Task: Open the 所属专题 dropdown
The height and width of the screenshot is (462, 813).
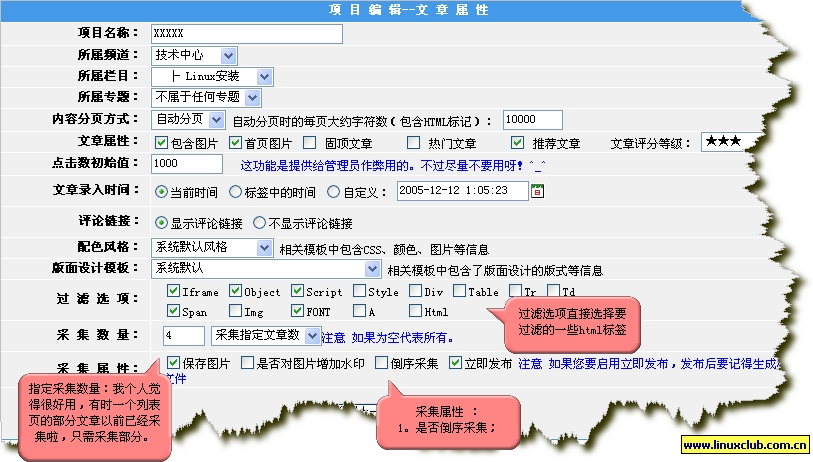Action: click(206, 97)
